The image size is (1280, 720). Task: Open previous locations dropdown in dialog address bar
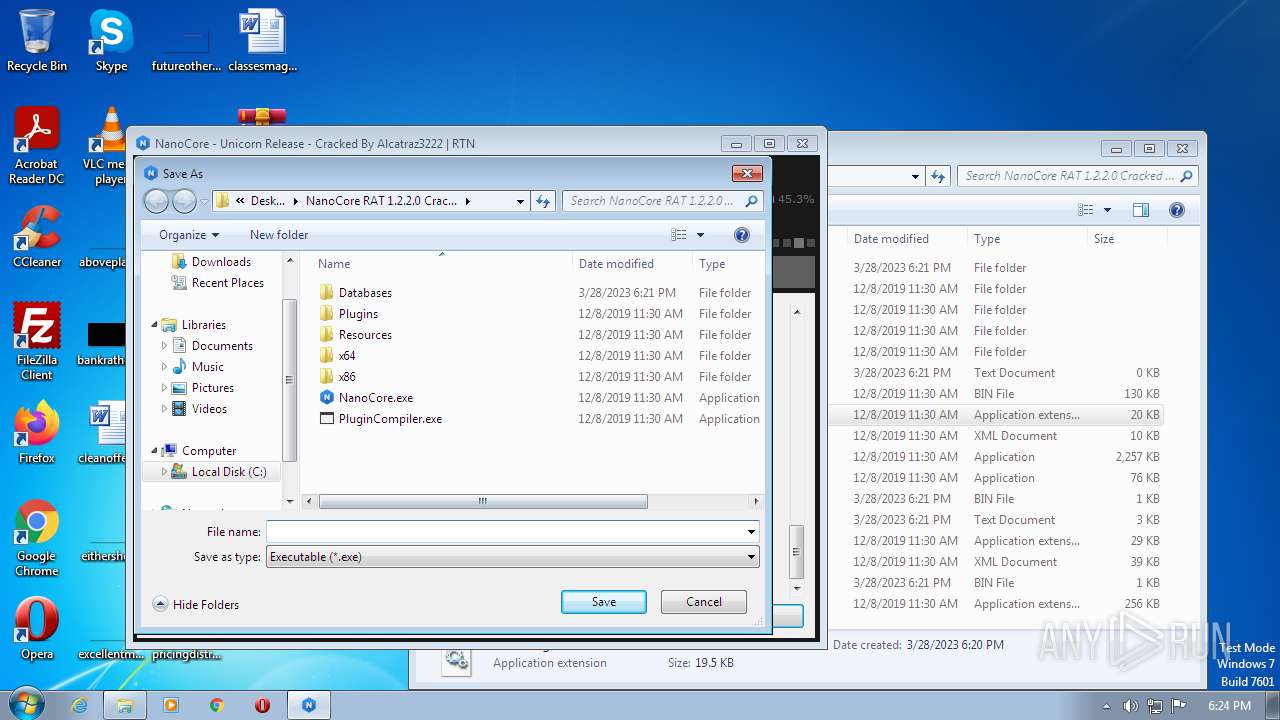pyautogui.click(x=520, y=201)
